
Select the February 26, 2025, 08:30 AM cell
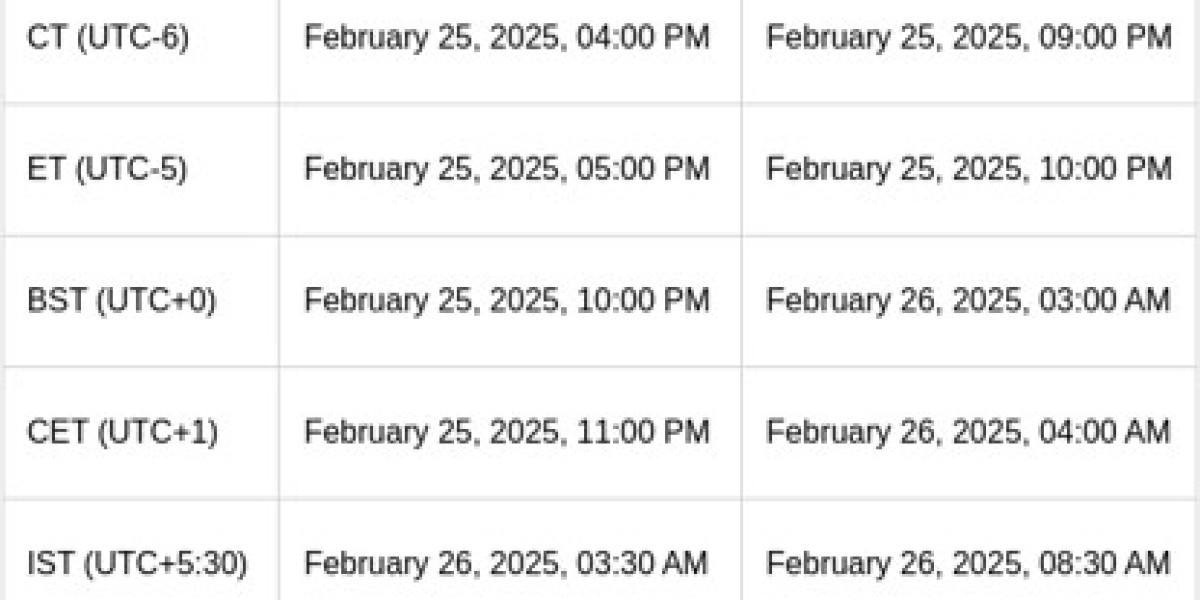coord(968,563)
